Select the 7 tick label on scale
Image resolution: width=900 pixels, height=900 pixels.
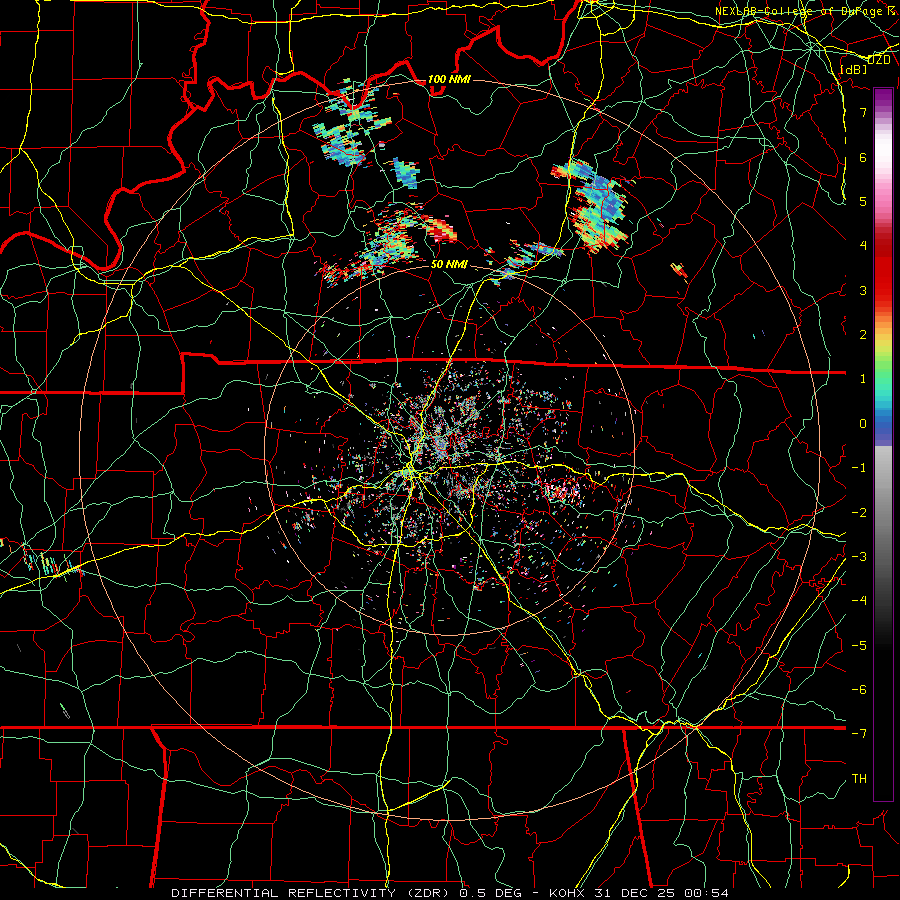pos(863,112)
